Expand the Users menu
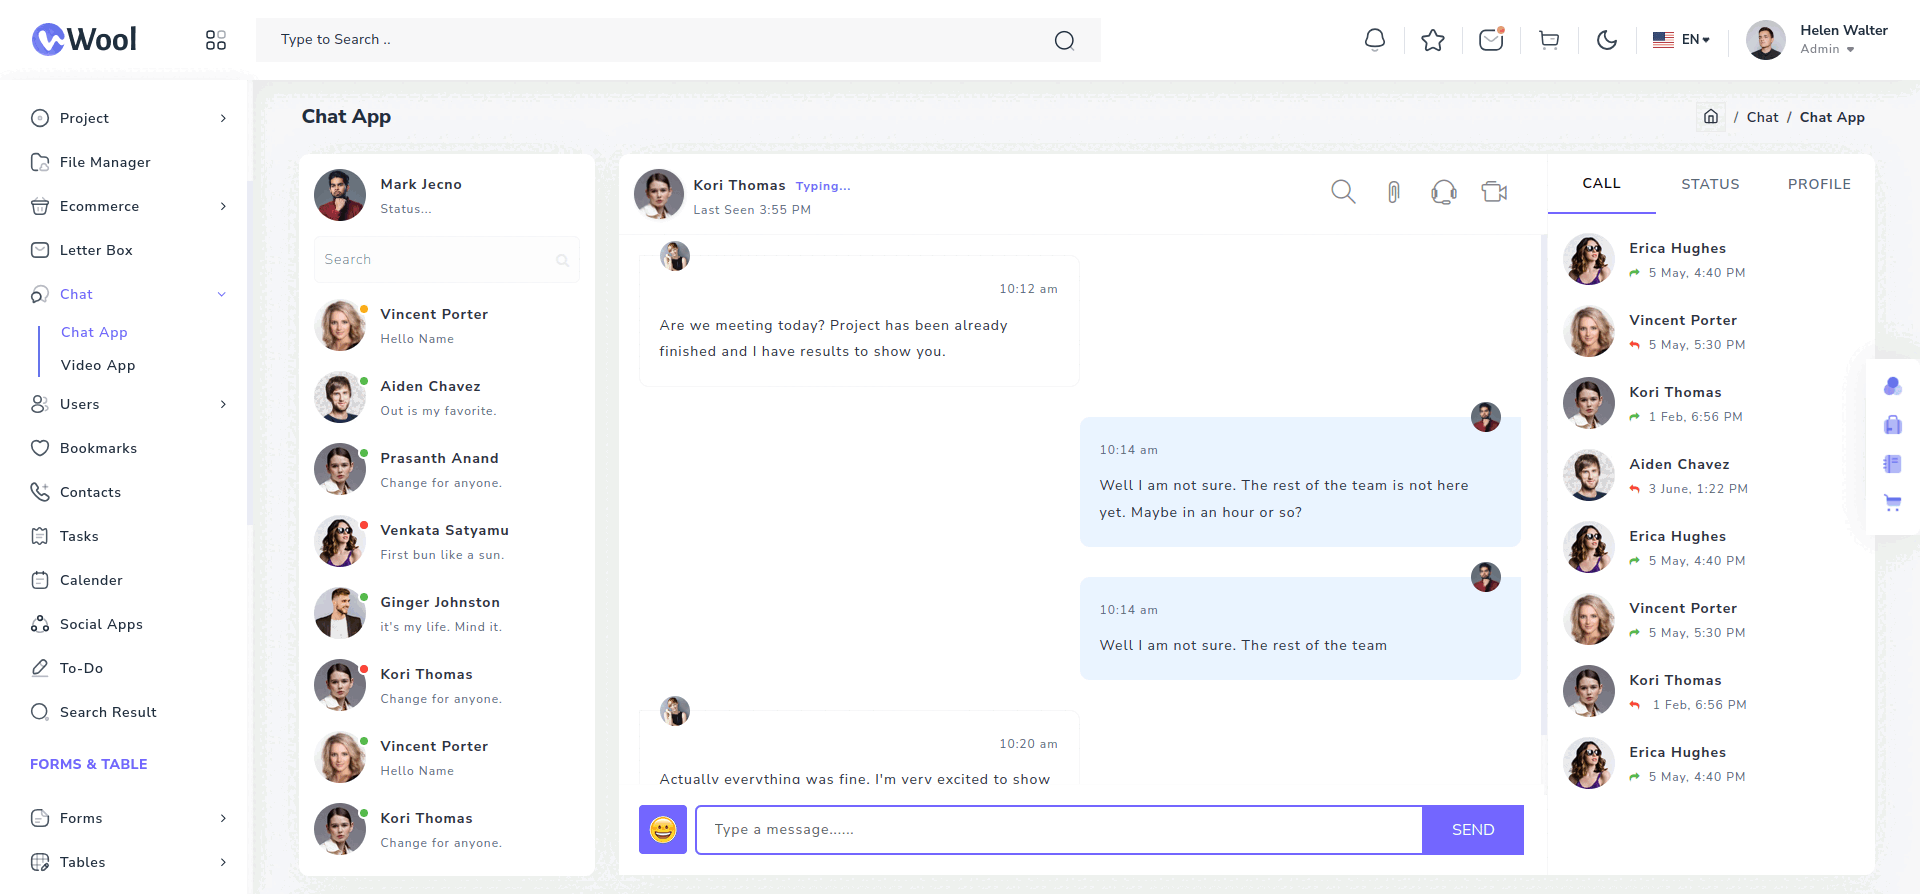The image size is (1920, 894). click(x=128, y=404)
